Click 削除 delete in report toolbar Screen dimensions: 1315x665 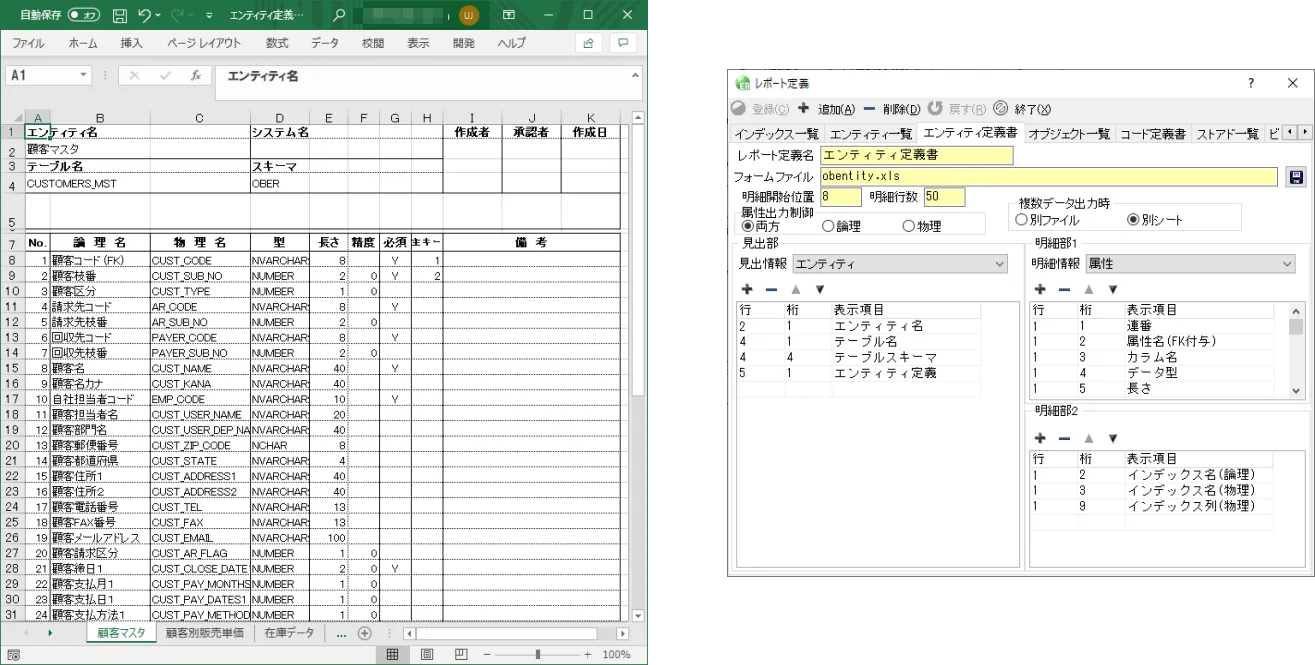(x=892, y=109)
